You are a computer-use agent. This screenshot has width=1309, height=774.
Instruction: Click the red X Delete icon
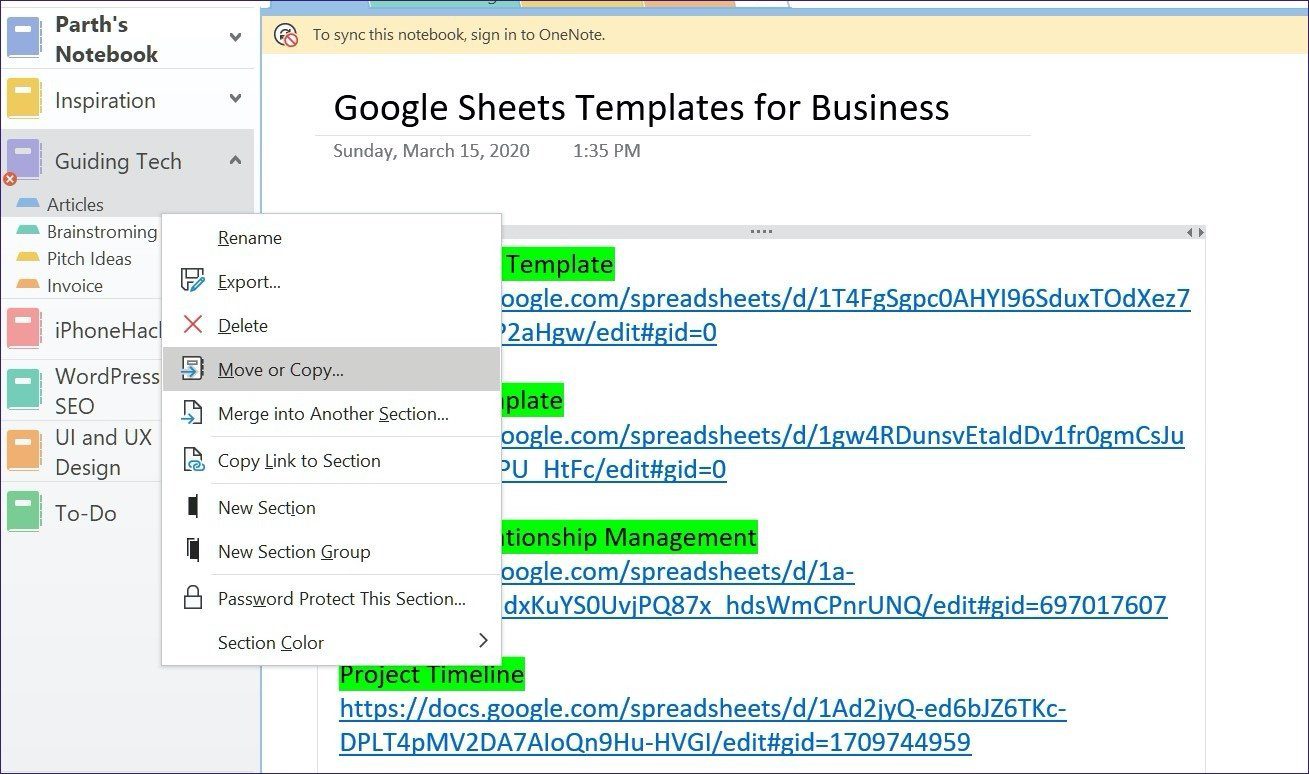pyautogui.click(x=193, y=325)
